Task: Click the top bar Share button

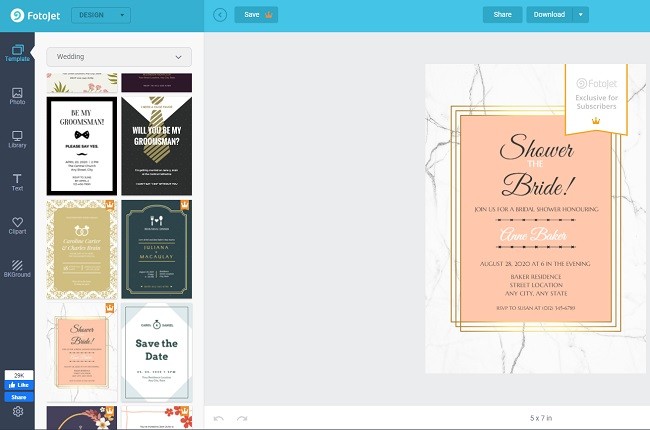Action: (x=502, y=15)
